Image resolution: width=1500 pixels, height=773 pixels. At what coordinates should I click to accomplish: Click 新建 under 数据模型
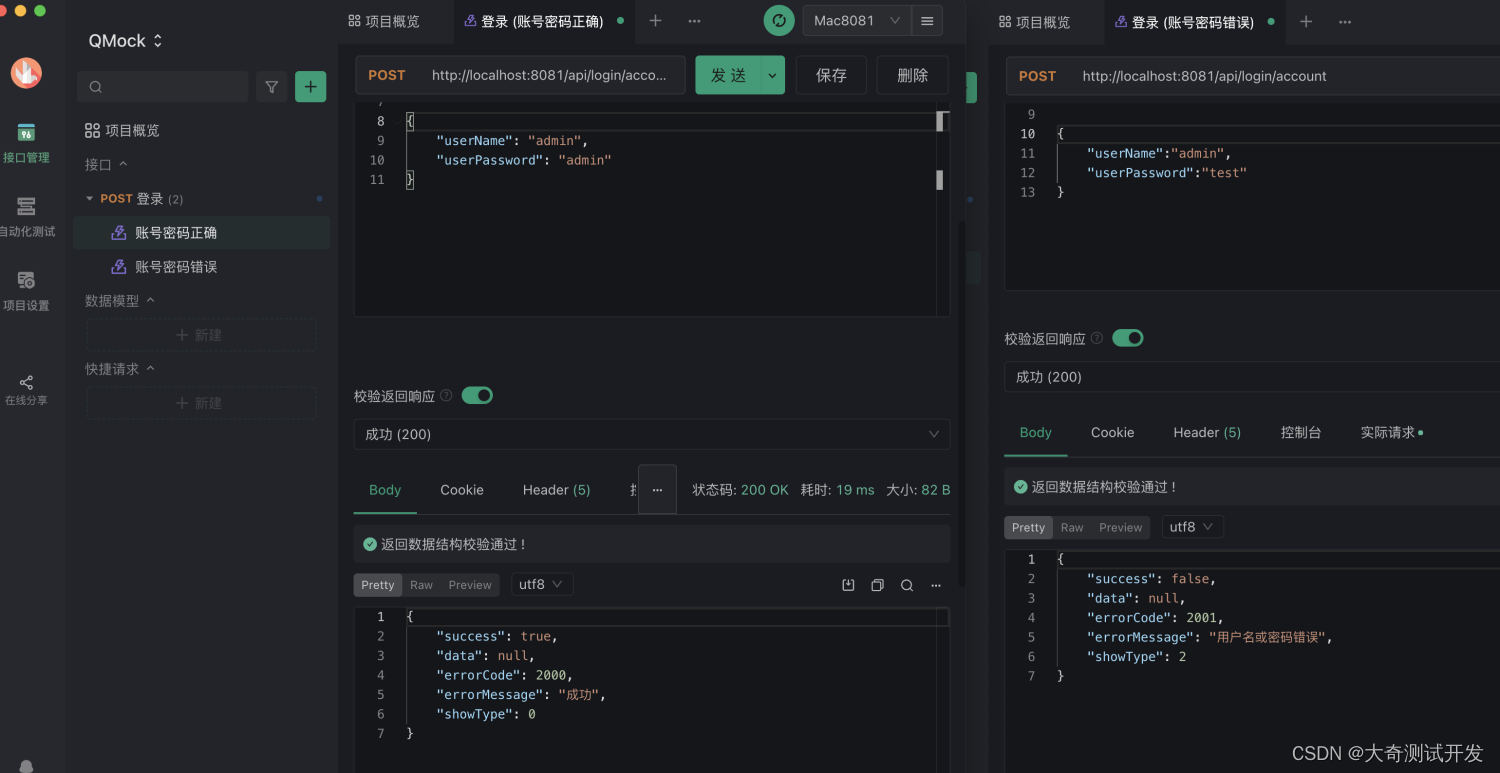(x=201, y=335)
